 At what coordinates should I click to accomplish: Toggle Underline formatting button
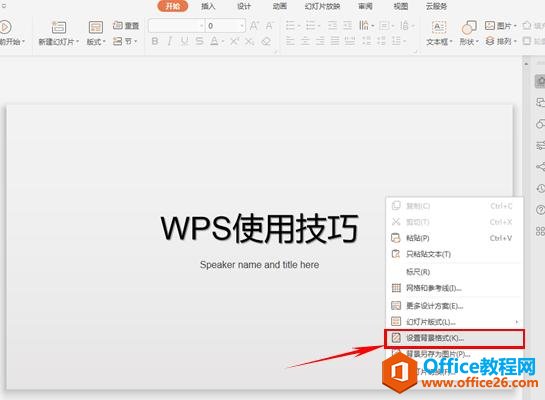coord(184,41)
